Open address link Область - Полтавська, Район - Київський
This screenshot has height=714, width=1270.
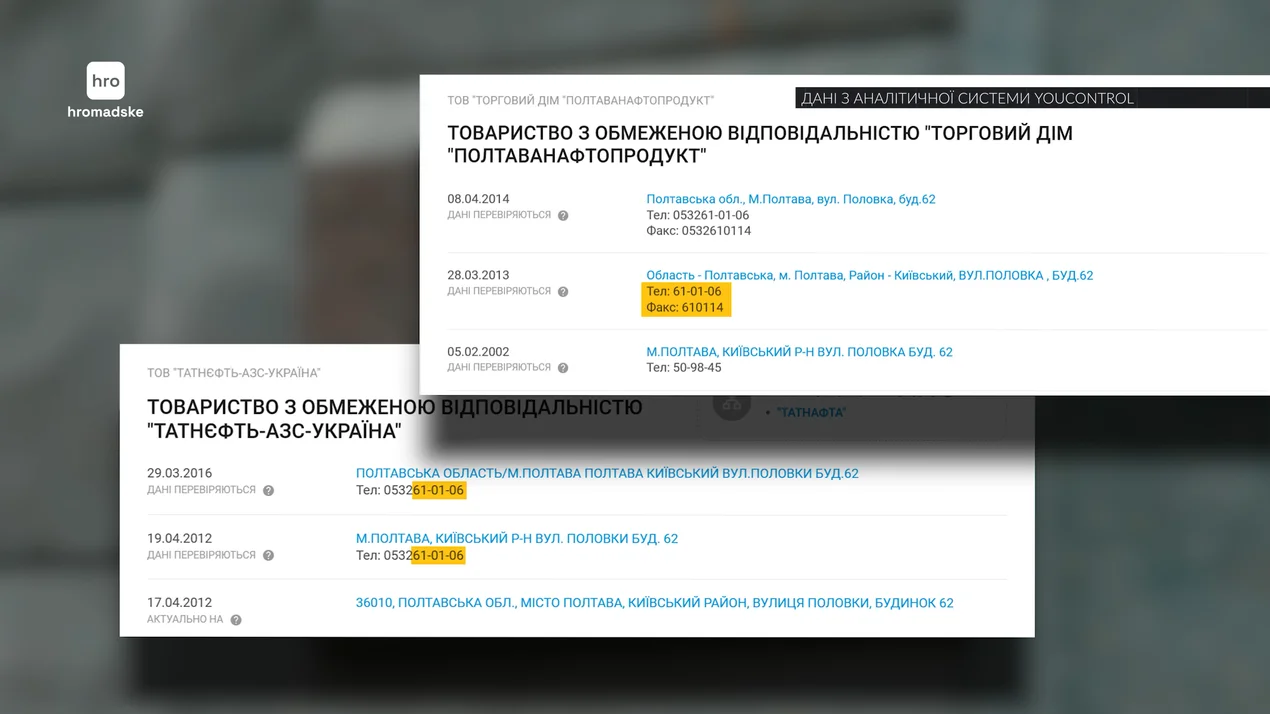pos(870,275)
